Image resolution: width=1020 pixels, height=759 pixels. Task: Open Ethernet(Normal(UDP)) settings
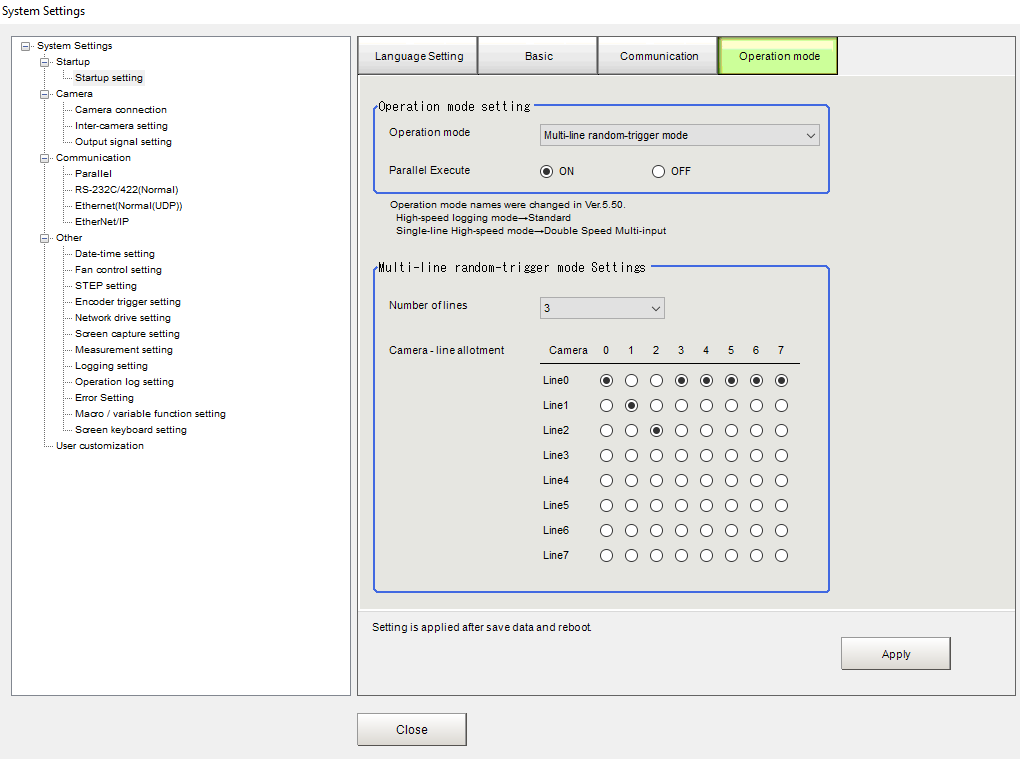[x=128, y=206]
